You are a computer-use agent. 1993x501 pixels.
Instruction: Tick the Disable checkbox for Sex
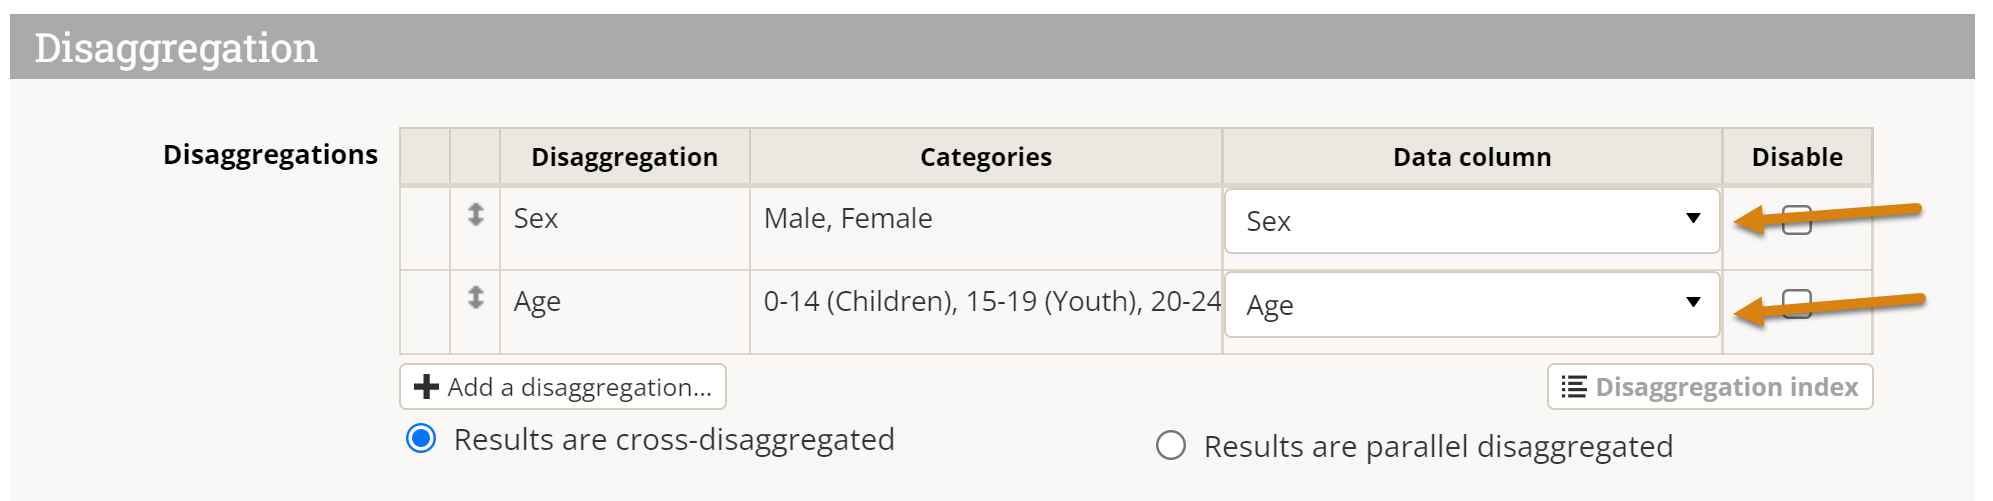(x=1797, y=220)
